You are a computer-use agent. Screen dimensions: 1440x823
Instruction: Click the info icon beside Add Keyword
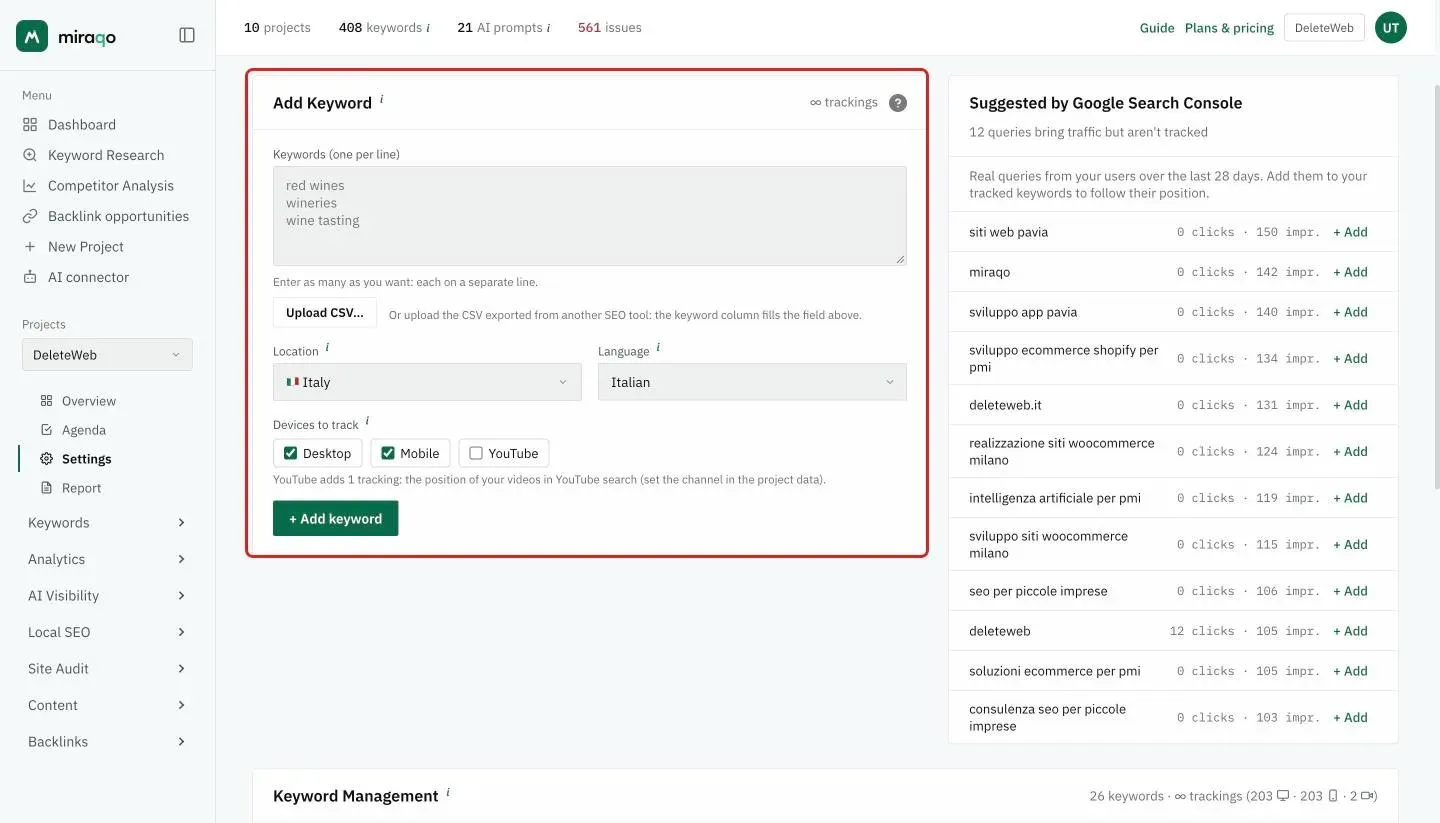point(382,99)
